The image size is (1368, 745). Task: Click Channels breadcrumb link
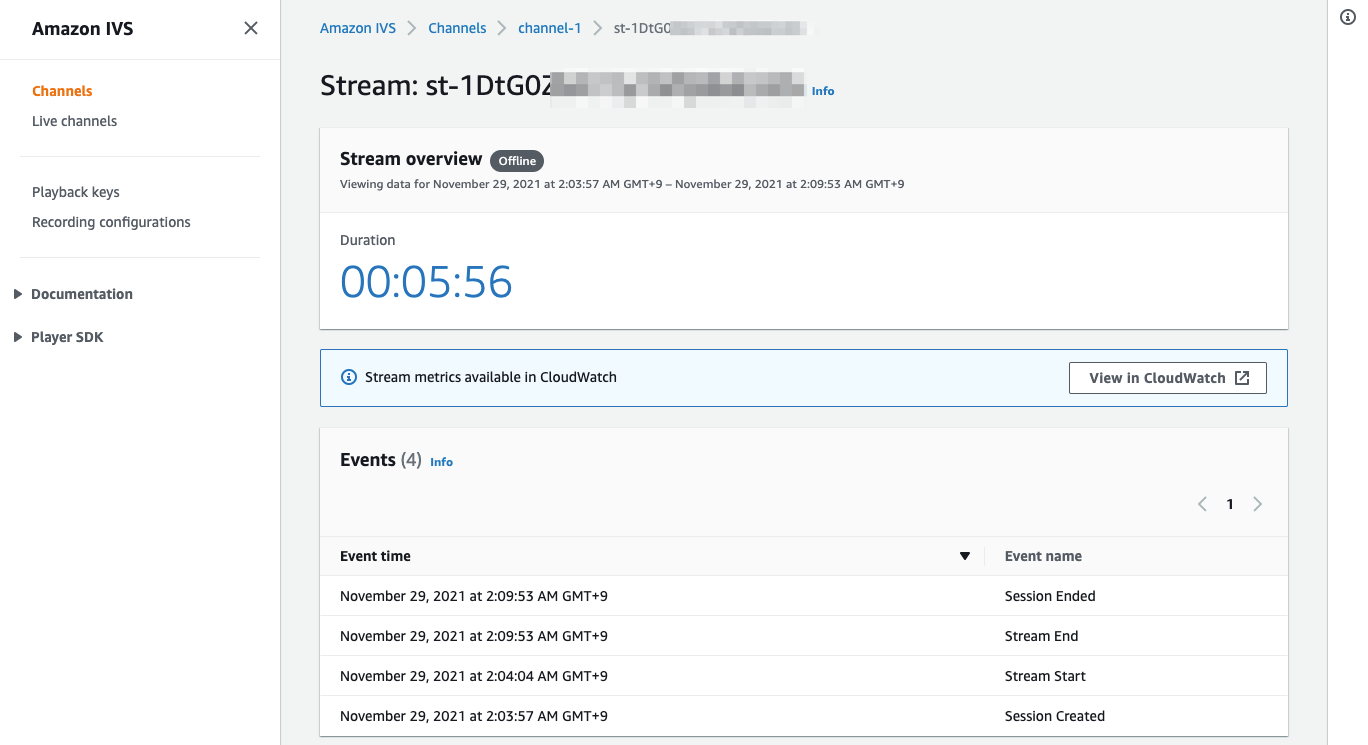coord(457,28)
